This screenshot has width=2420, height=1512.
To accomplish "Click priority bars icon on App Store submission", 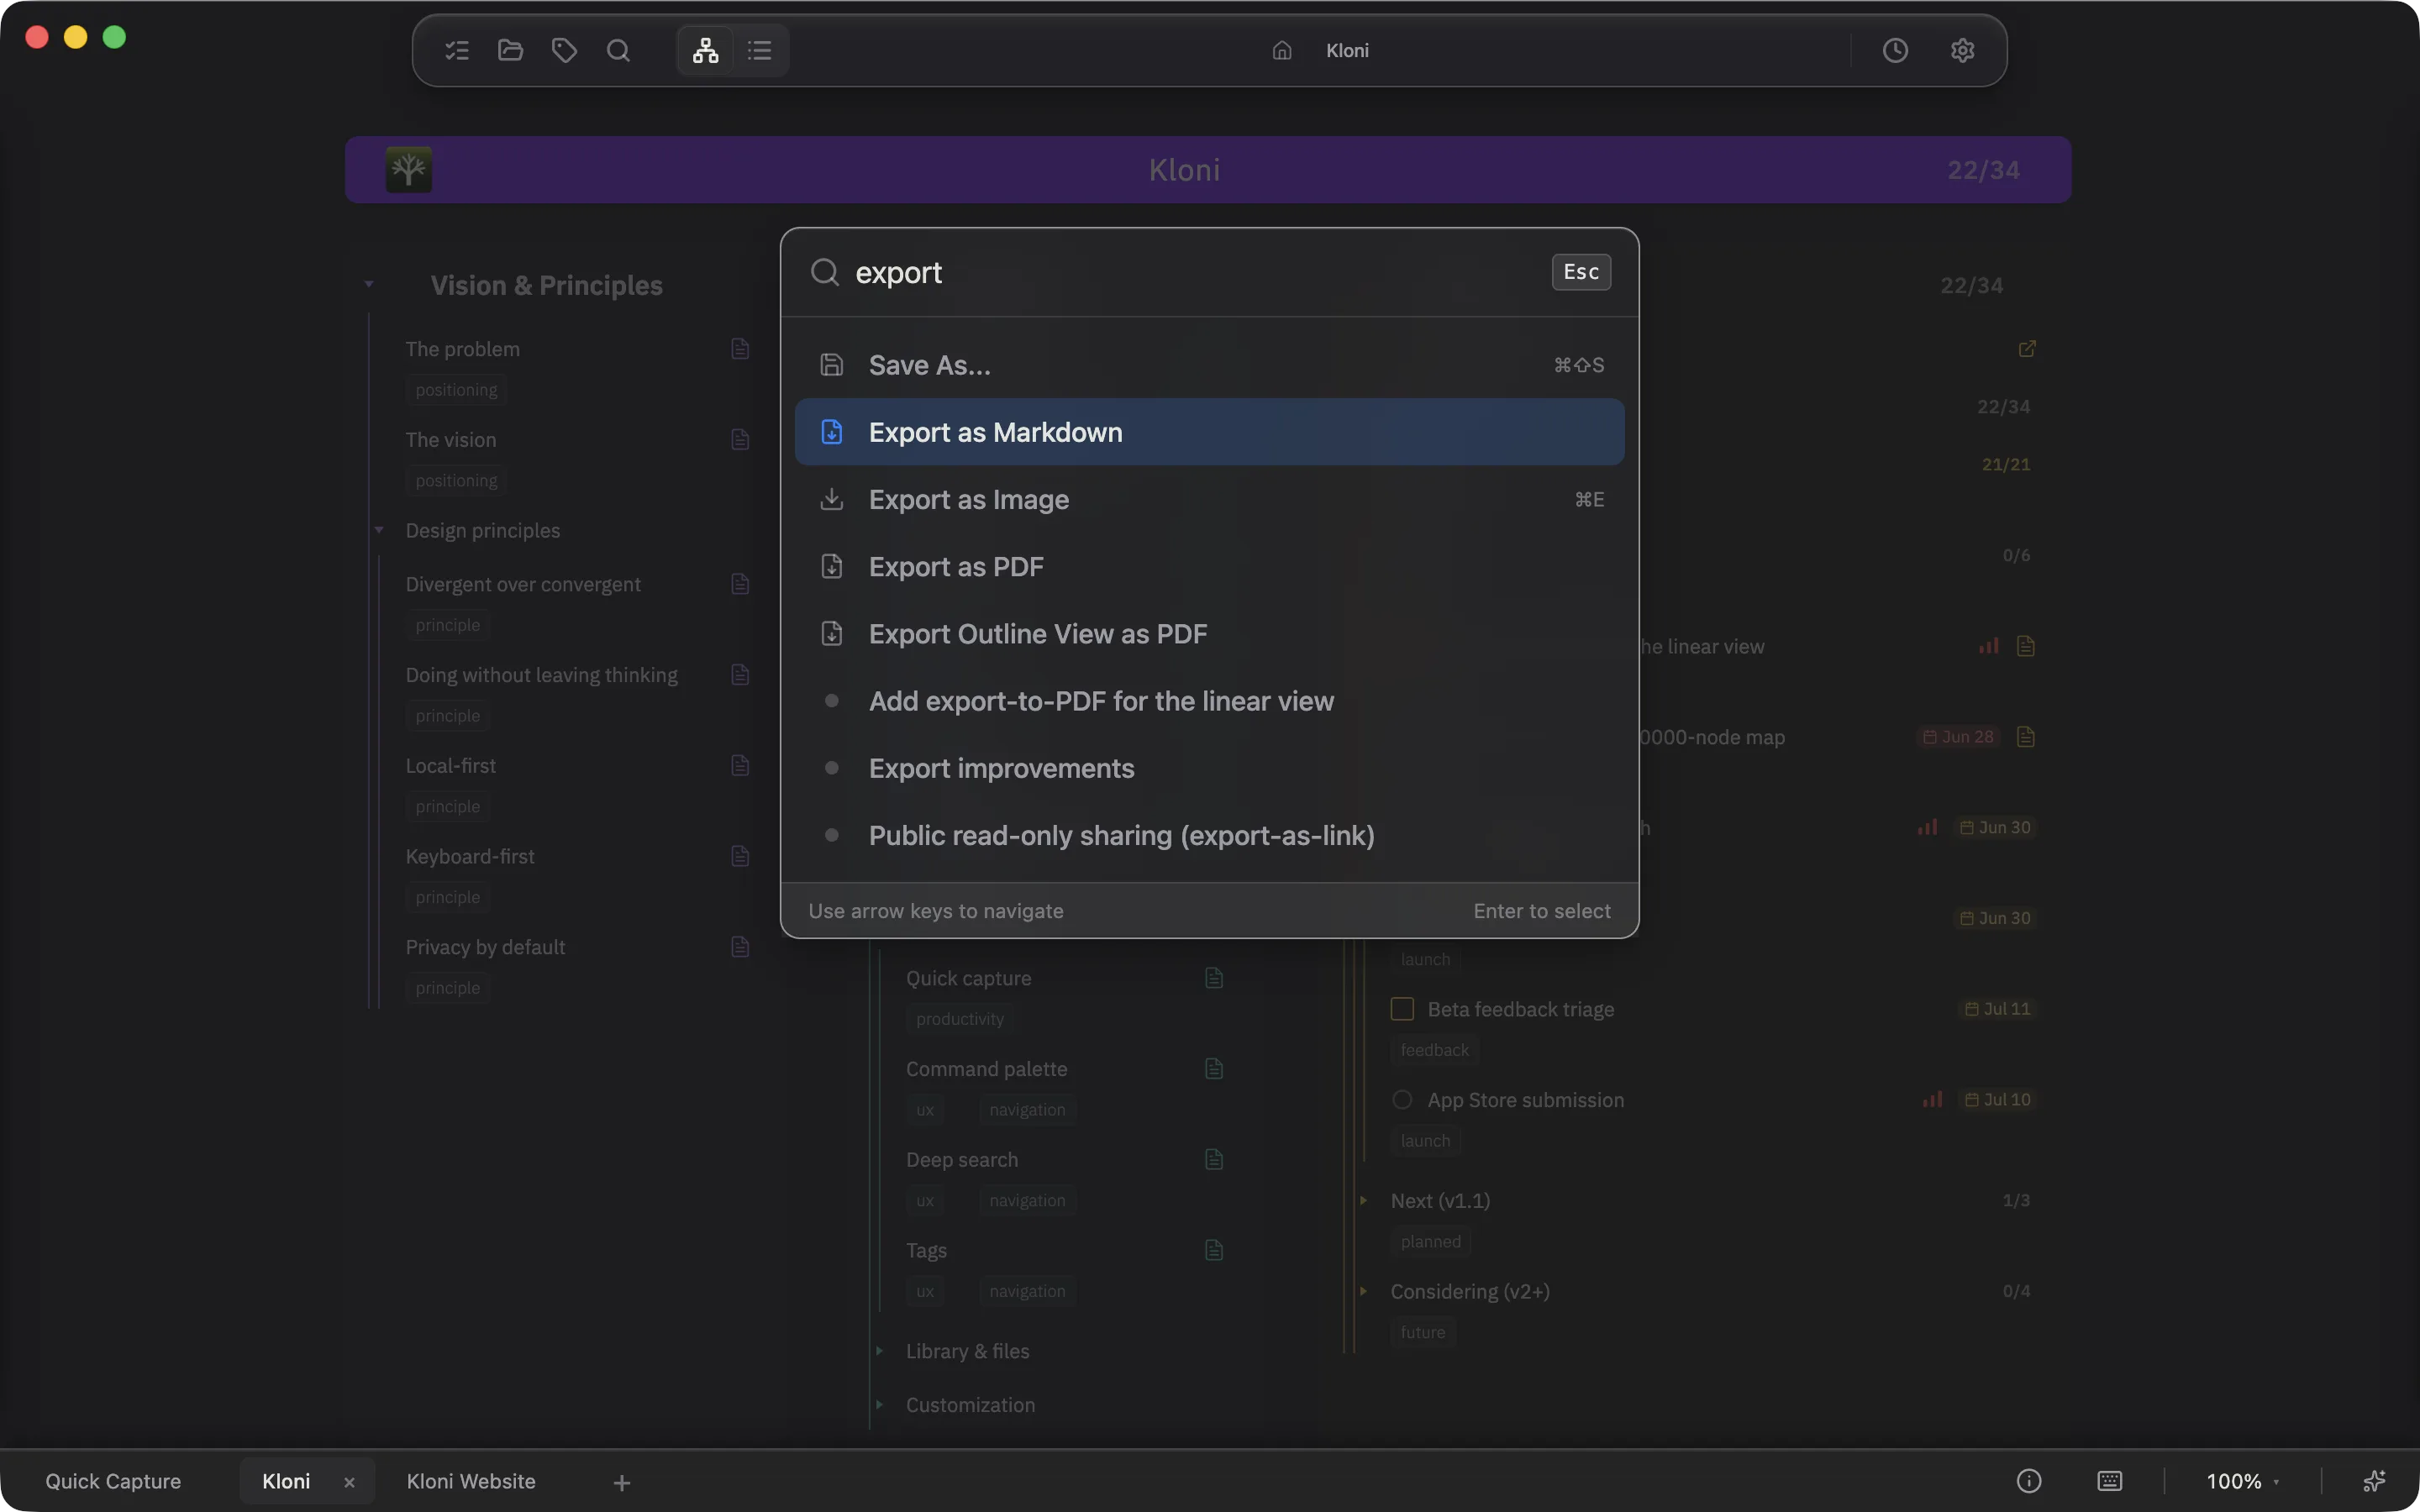I will [1932, 1099].
